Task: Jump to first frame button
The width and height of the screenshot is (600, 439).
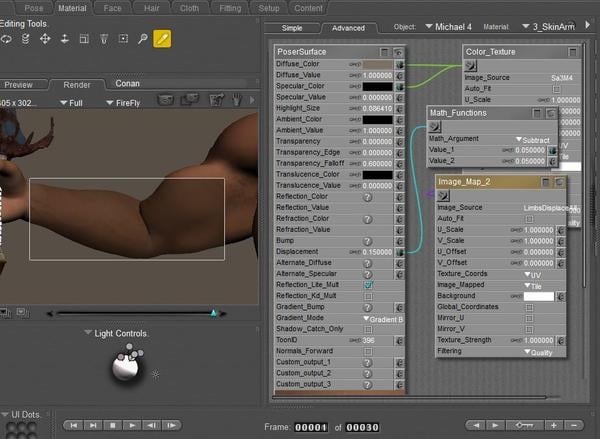Action: click(74, 425)
